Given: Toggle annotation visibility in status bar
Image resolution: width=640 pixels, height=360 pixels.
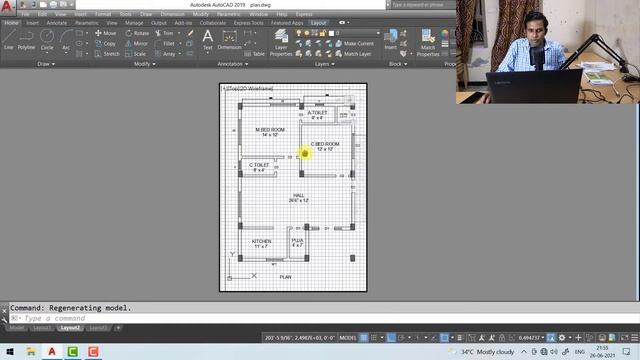Looking at the screenshot, I should 482,338.
